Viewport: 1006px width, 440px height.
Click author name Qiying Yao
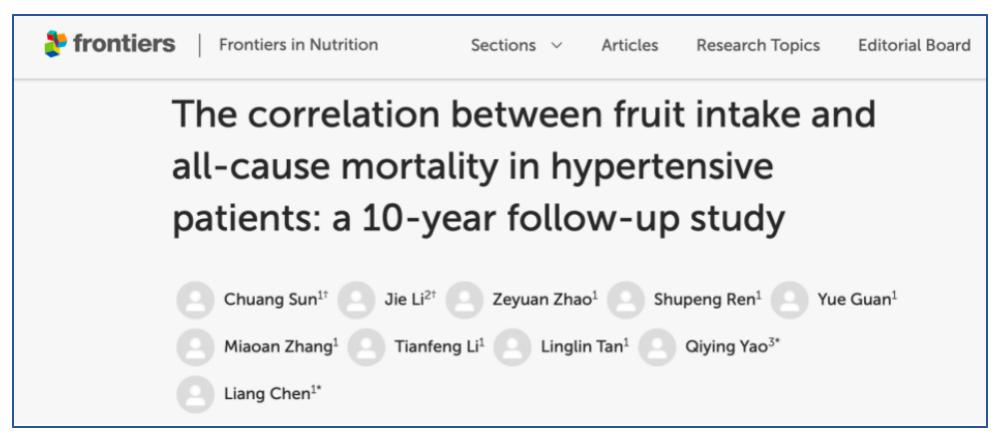[726, 347]
